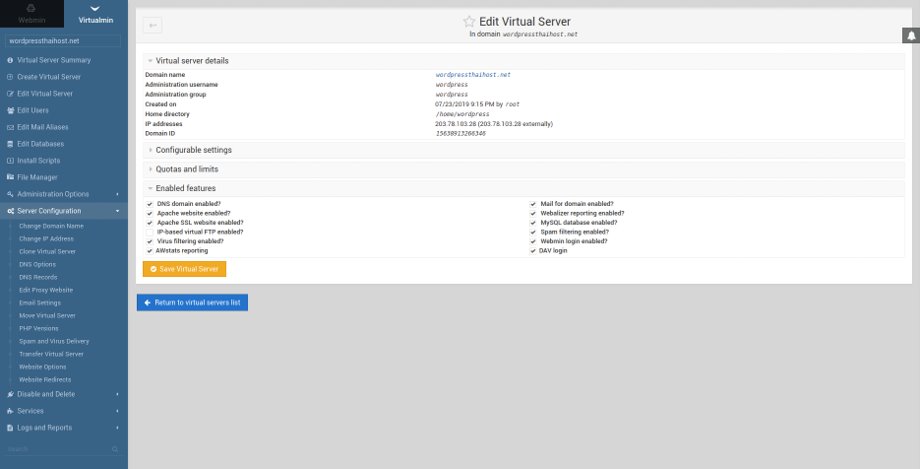Click the star favorite icon beside Edit Virtual Server
The image size is (920, 469).
pos(468,21)
